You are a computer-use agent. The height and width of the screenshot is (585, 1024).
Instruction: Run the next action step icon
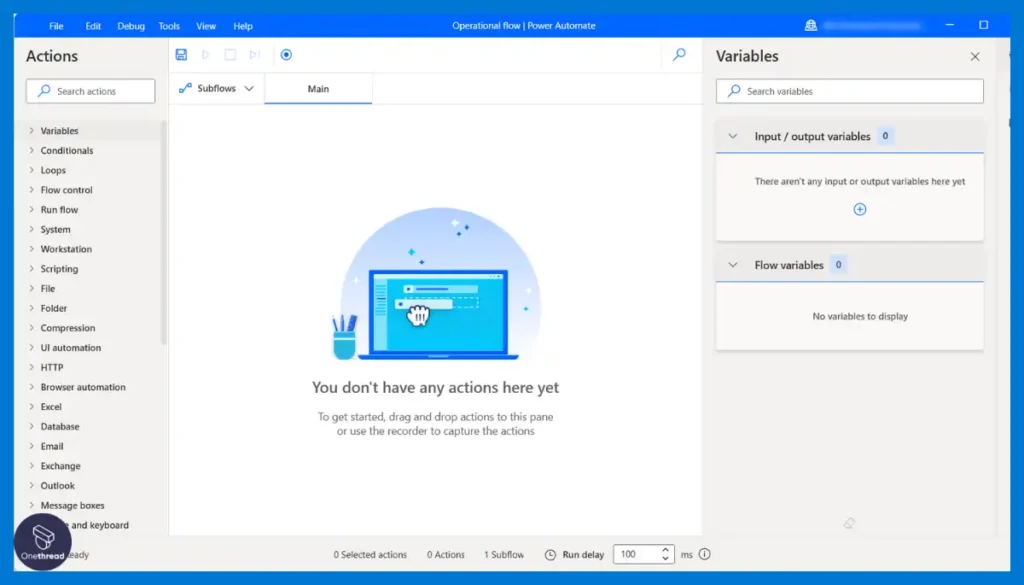[255, 55]
